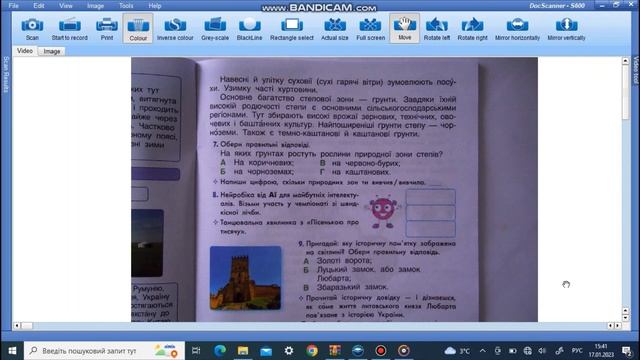This screenshot has width=640, height=360.
Task: Switch to the Video tab
Action: click(25, 51)
